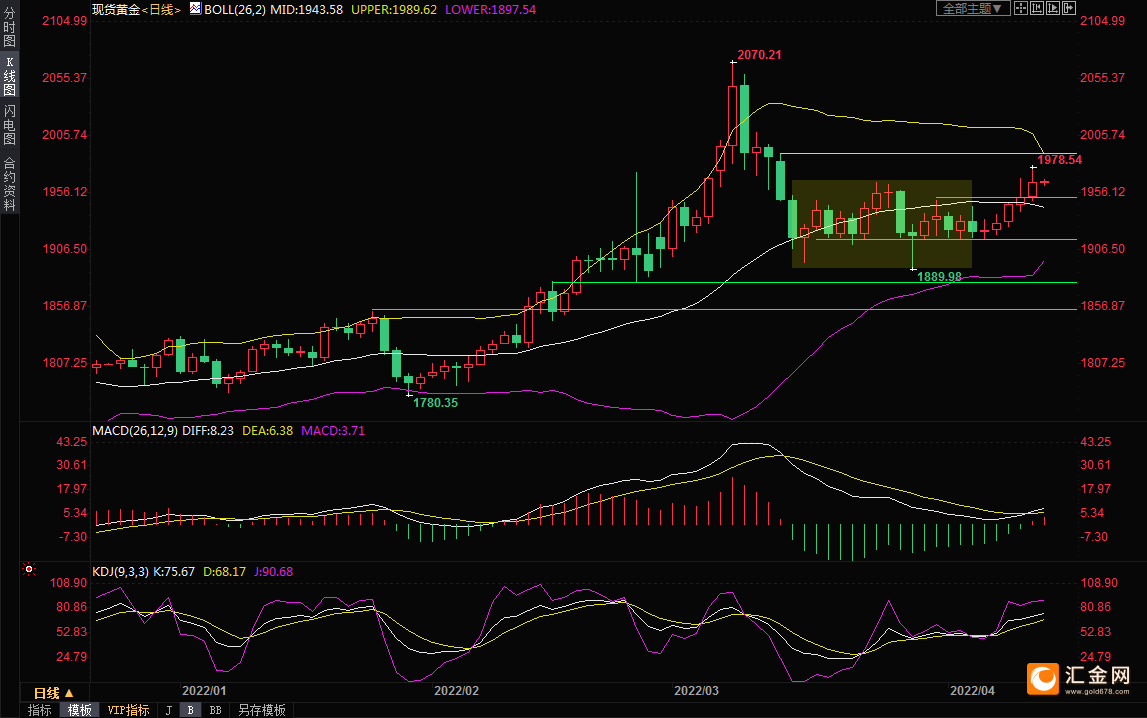Click the 2022/01 date label

204,691
